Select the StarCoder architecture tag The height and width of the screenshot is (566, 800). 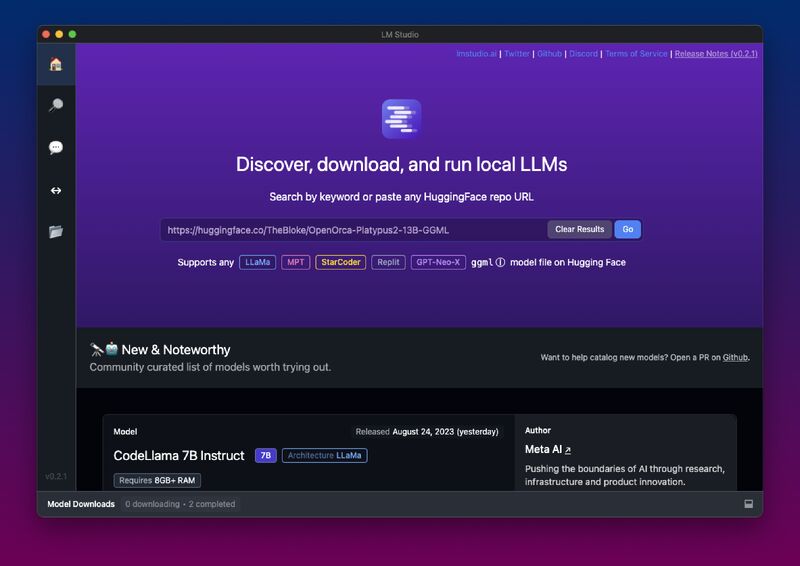pyautogui.click(x=341, y=263)
